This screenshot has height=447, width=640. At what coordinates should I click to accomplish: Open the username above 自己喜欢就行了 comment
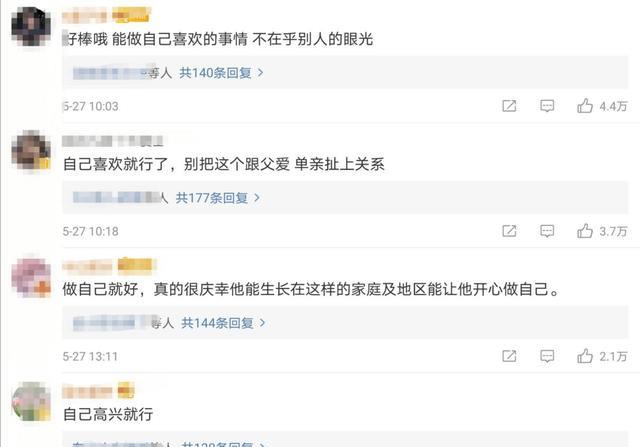click(110, 141)
